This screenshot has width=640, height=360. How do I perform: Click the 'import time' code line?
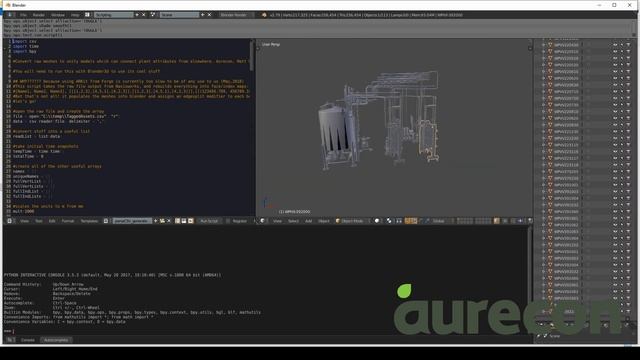pos(26,46)
